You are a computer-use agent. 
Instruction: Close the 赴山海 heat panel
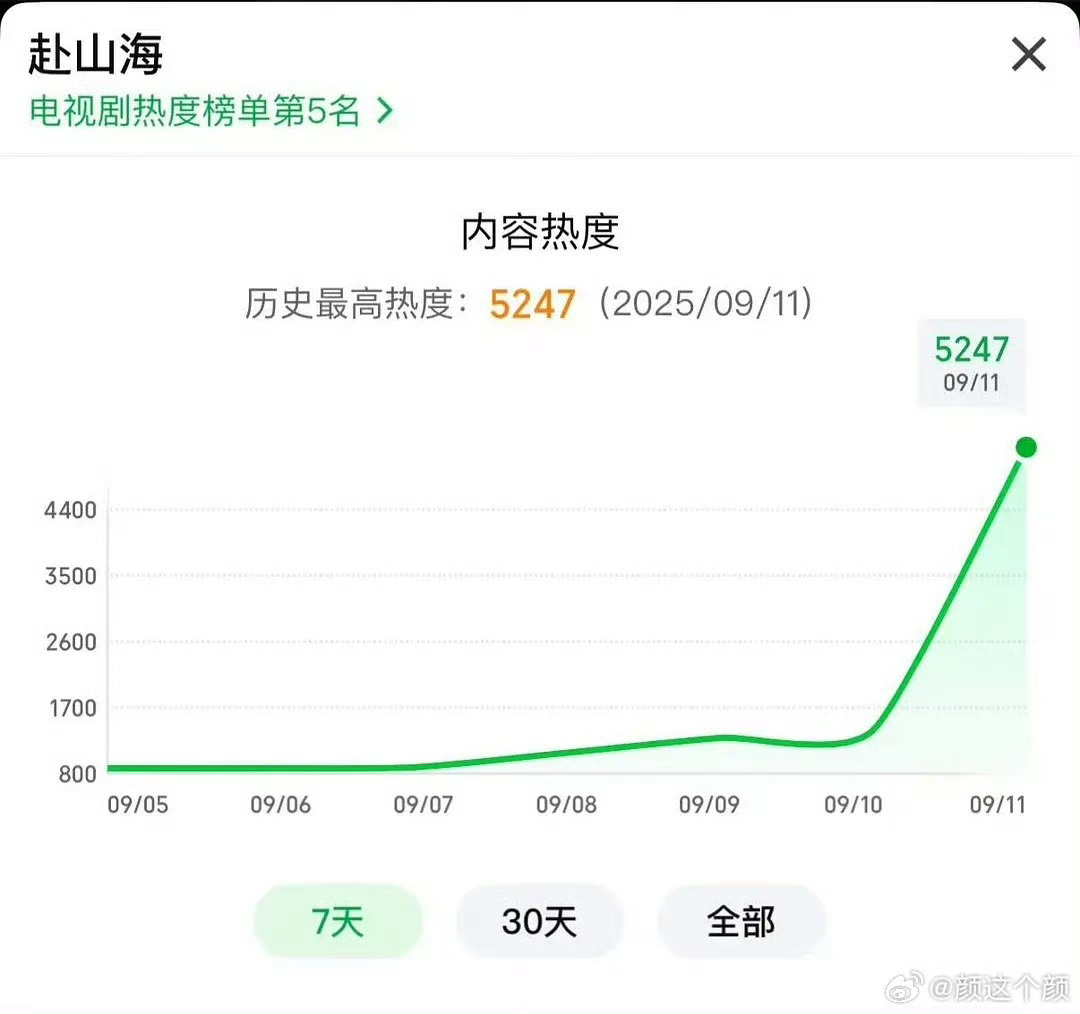(x=1028, y=54)
